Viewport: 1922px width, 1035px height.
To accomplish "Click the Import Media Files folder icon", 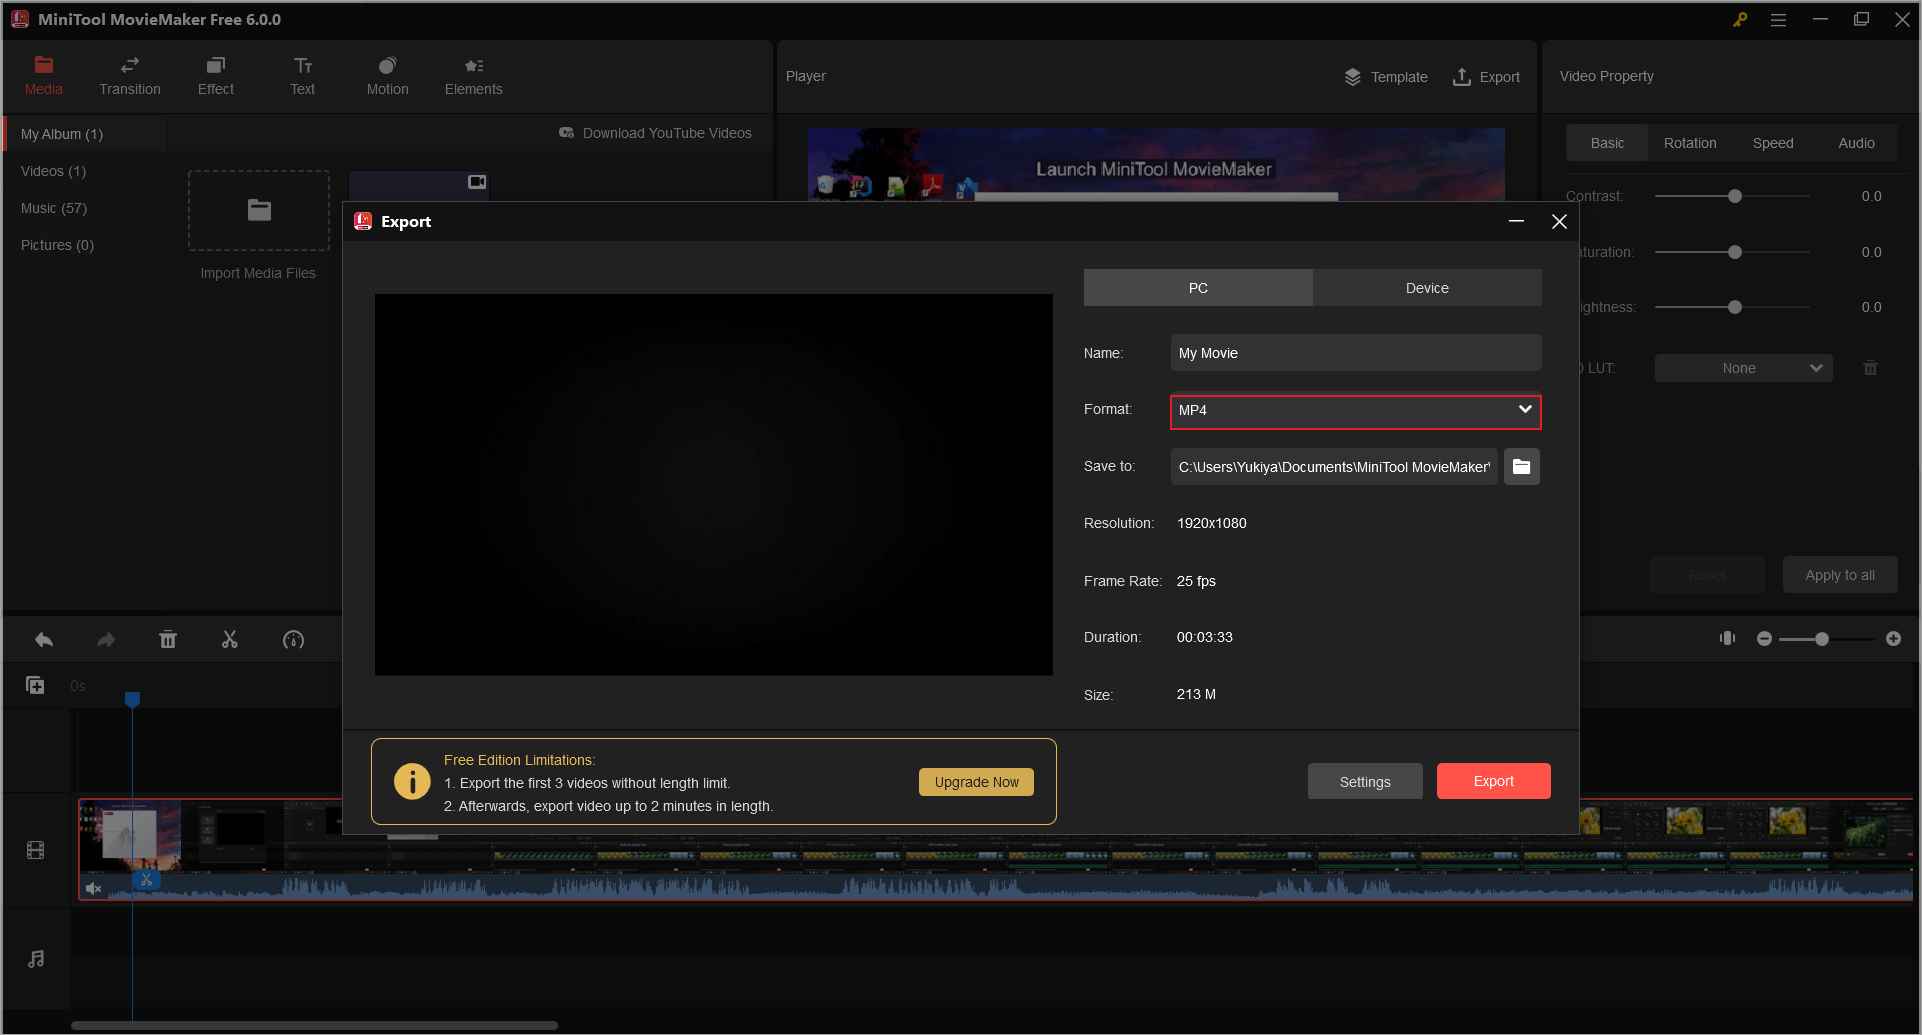I will (x=259, y=210).
